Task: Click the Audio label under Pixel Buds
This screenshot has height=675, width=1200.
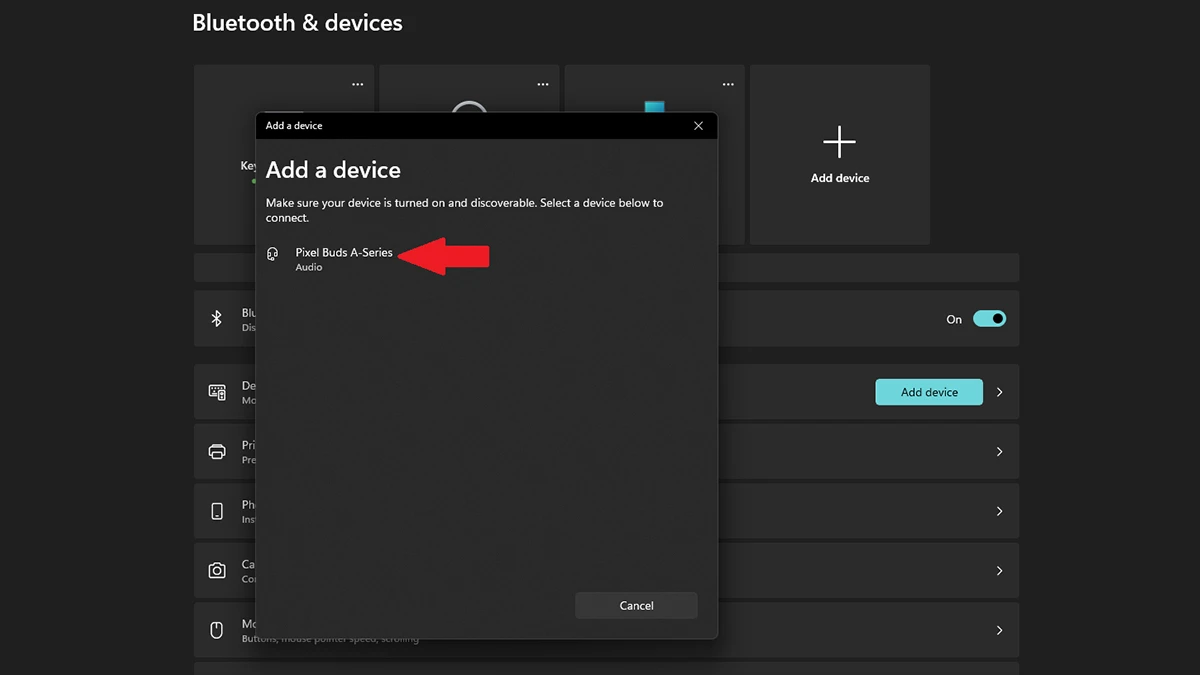Action: (x=309, y=268)
